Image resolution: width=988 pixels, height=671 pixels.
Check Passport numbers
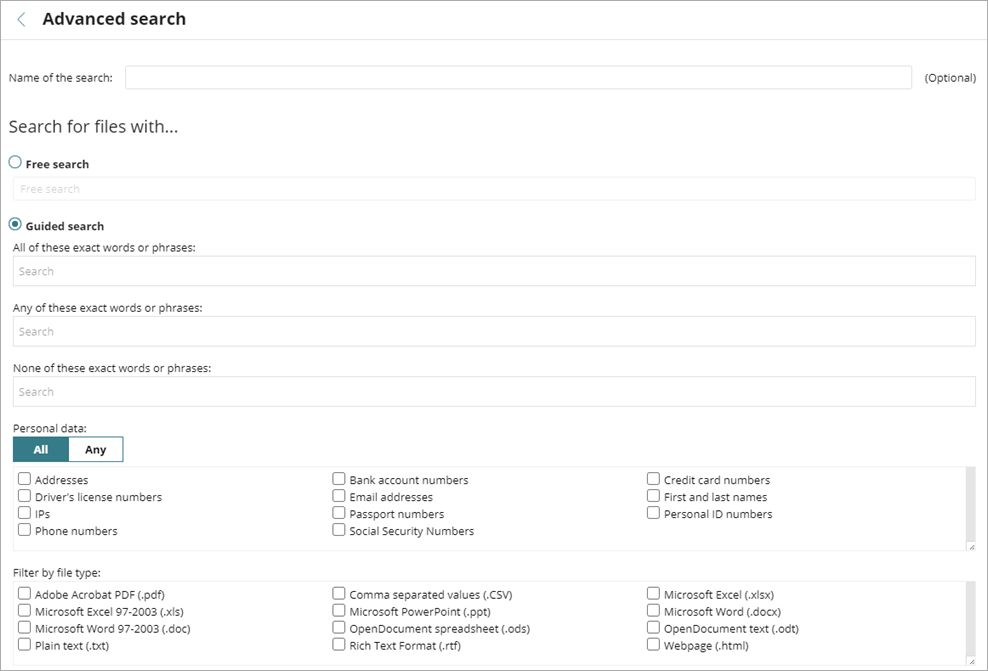338,513
